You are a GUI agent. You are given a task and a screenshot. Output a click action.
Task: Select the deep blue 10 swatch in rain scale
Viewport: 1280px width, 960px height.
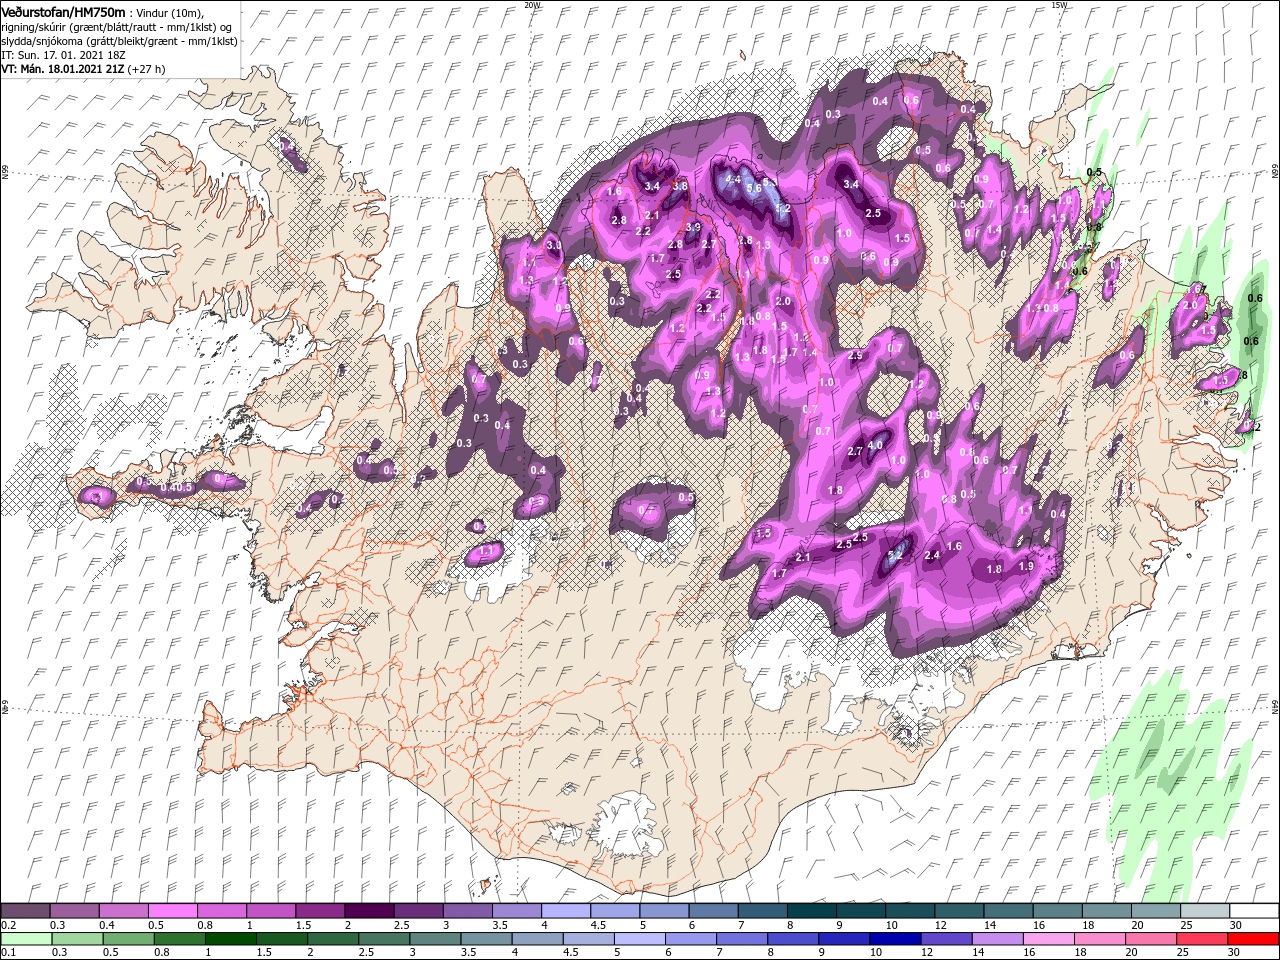click(x=894, y=938)
